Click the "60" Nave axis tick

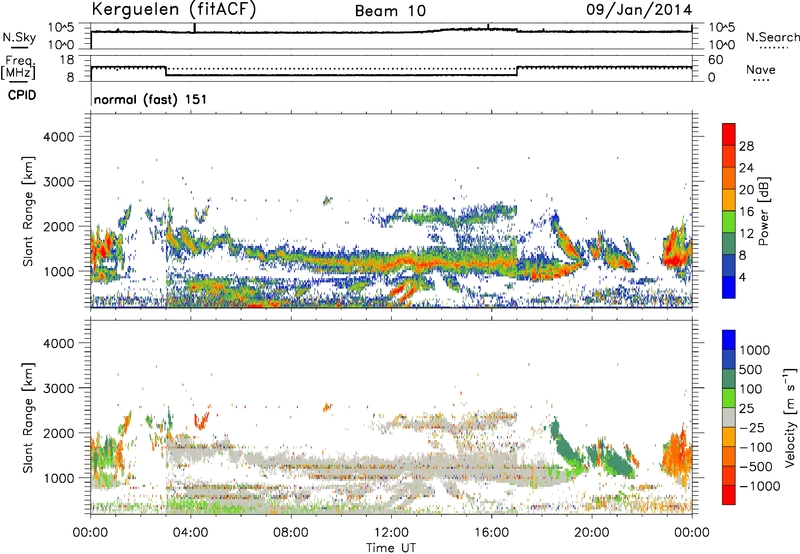click(715, 60)
